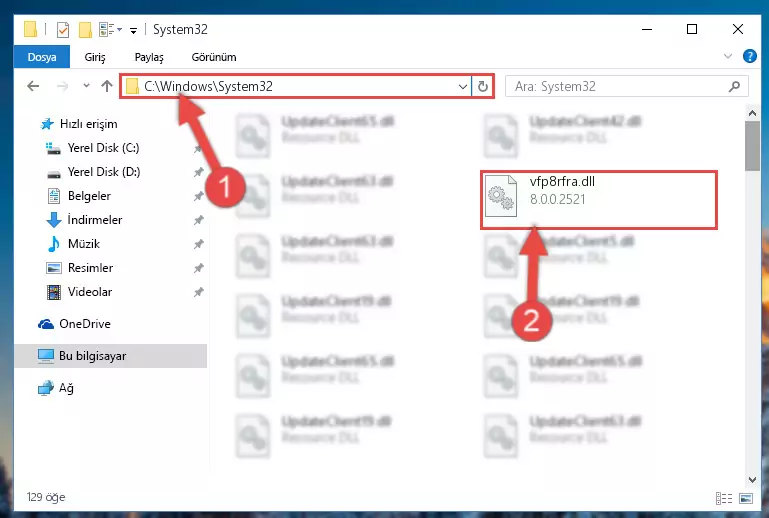This screenshot has width=769, height=518.
Task: Open the recent locations dropdown arrow
Action: pyautogui.click(x=86, y=86)
